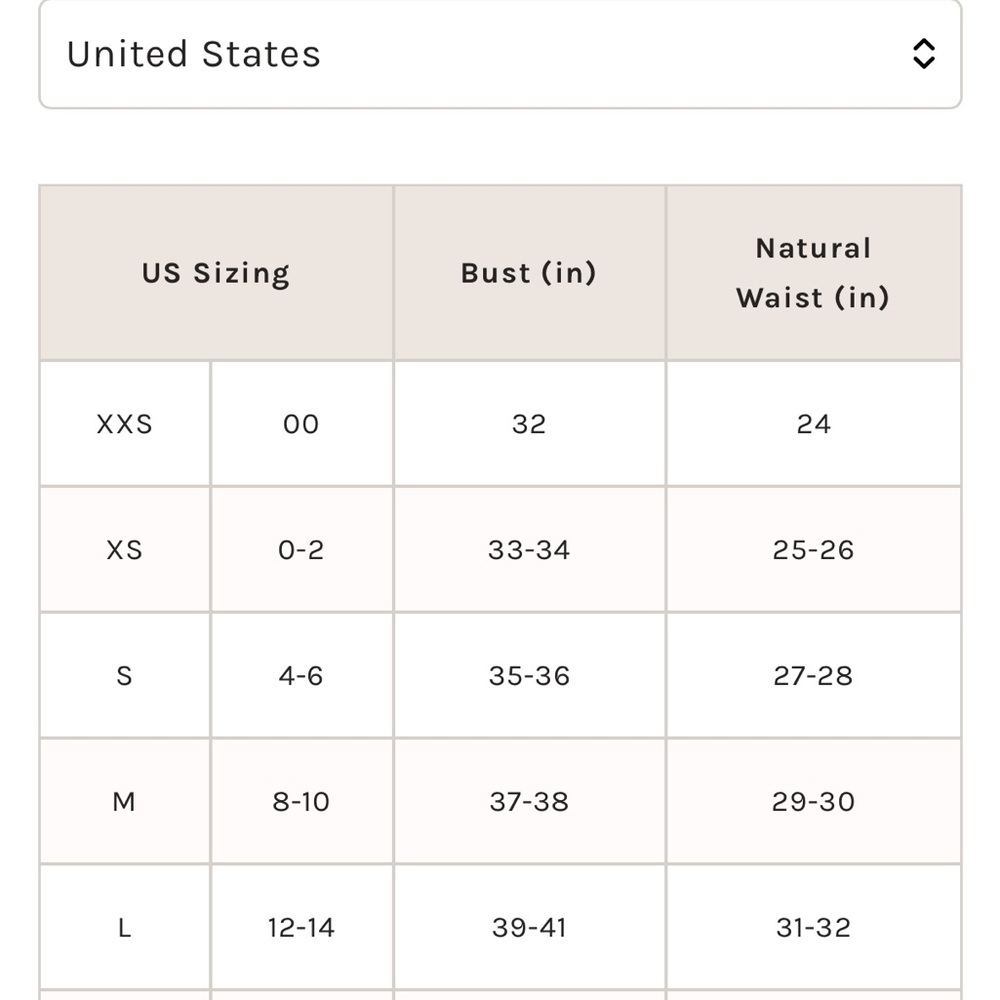
Task: Click the Natural Waist (in) header
Action: (x=813, y=273)
